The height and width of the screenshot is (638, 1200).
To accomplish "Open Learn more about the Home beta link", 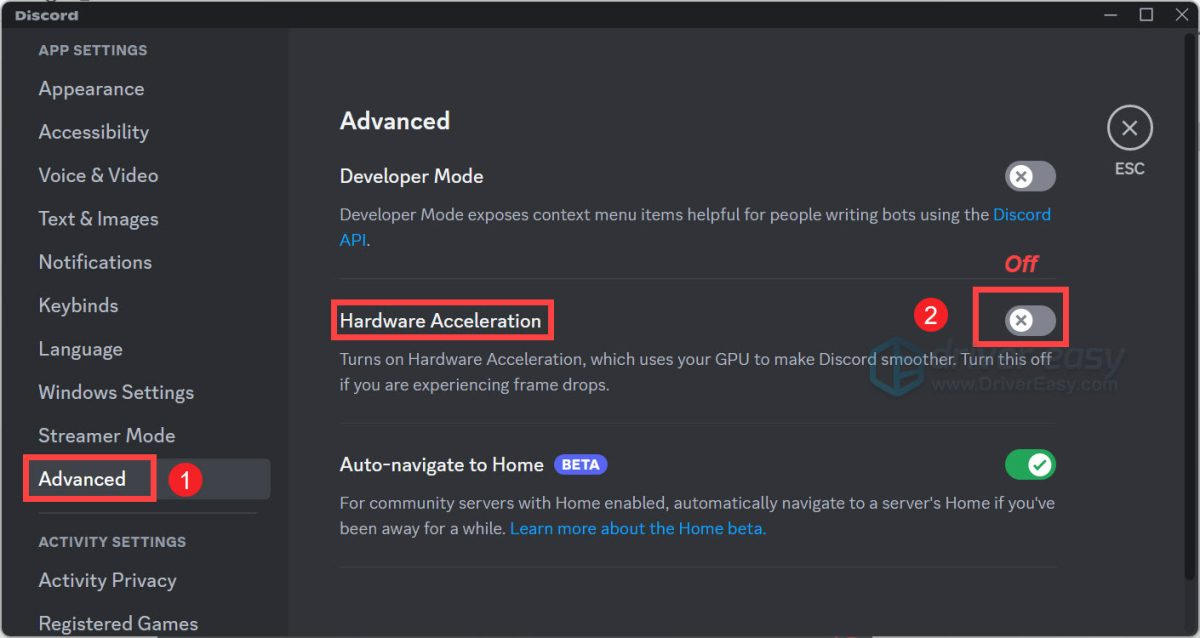I will [638, 528].
